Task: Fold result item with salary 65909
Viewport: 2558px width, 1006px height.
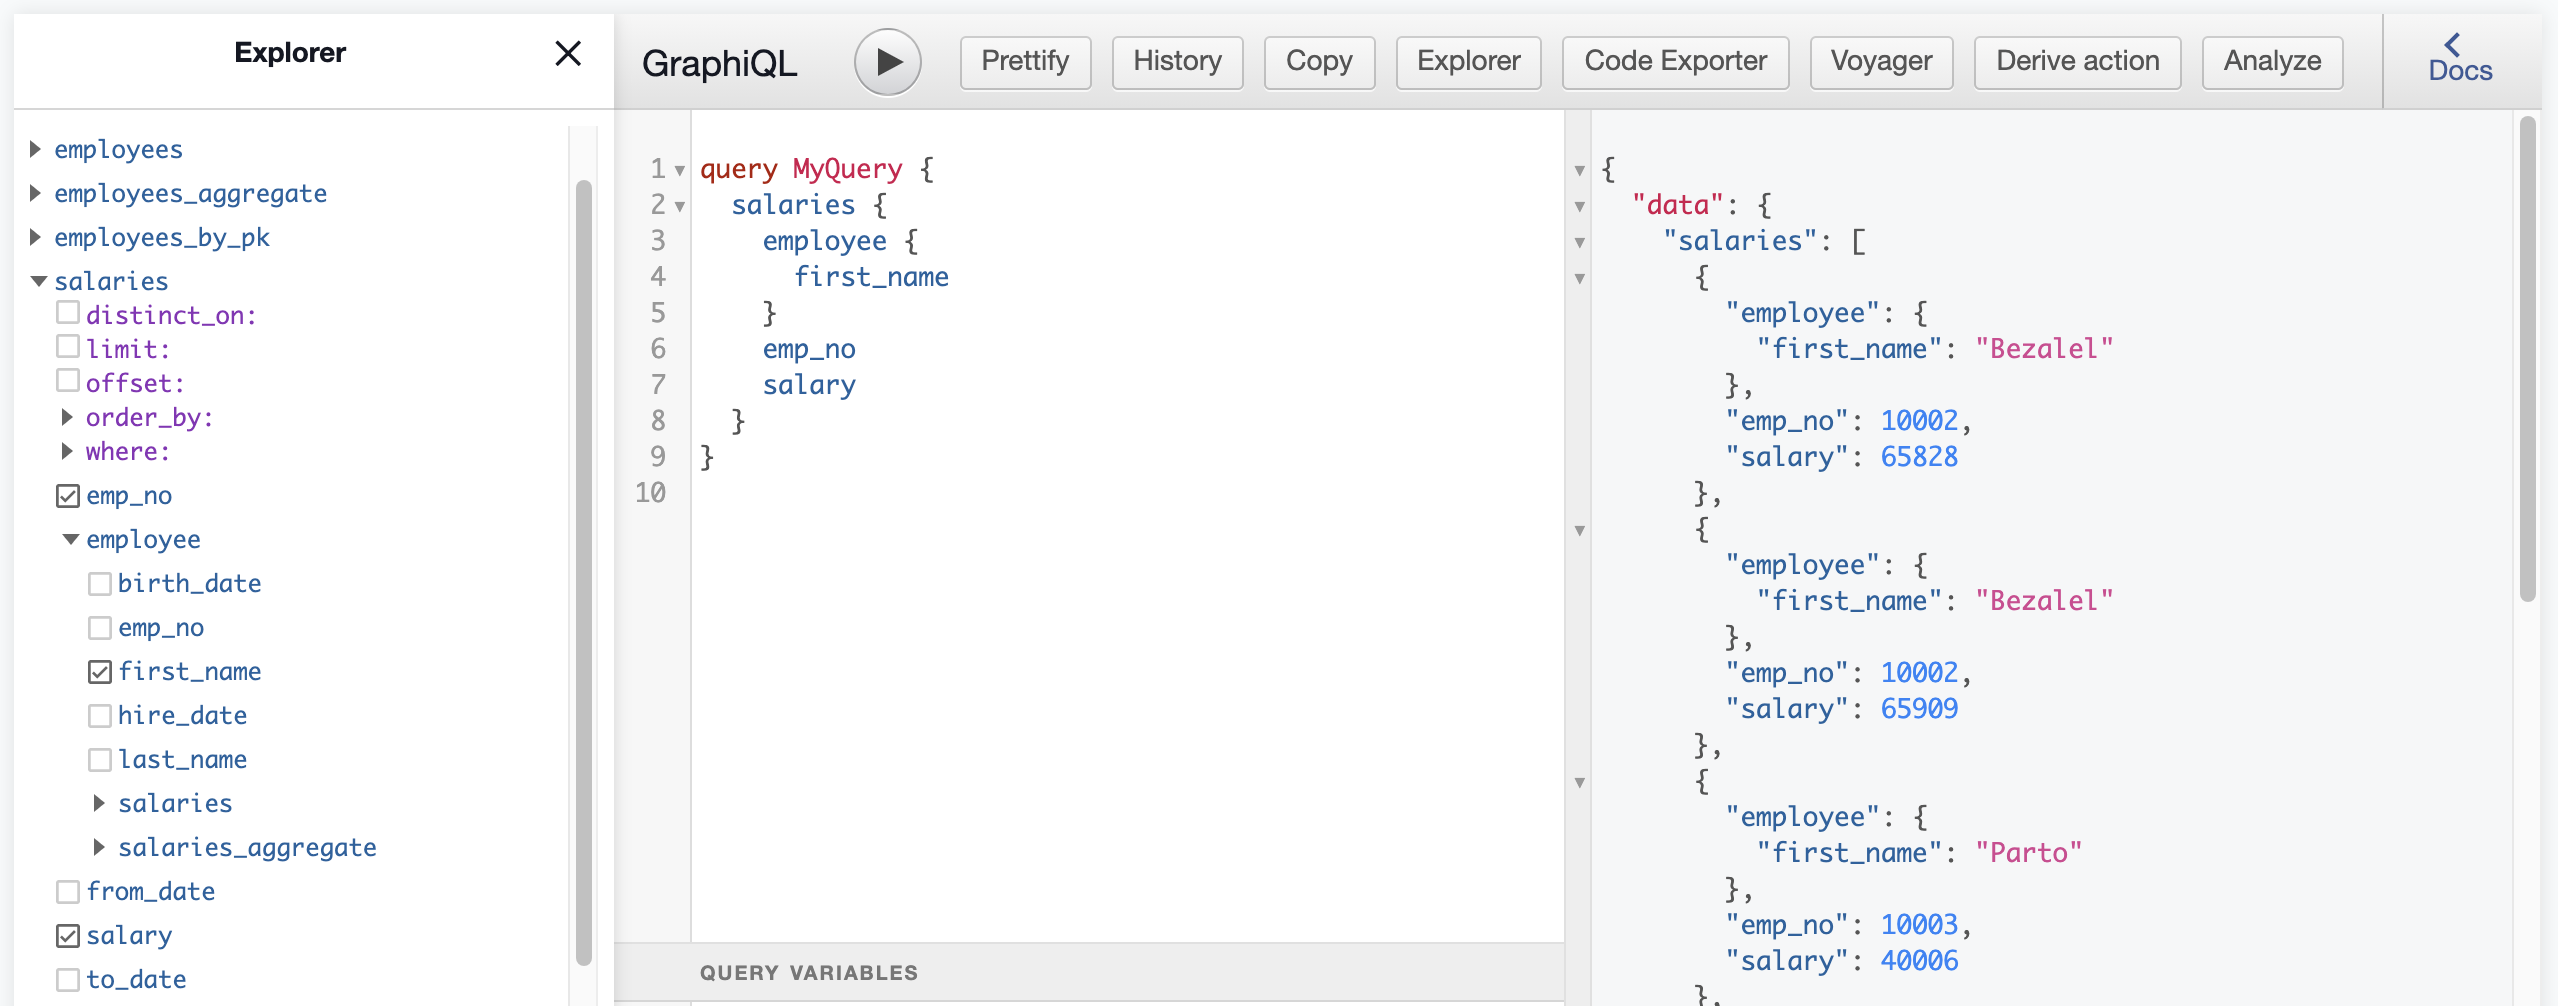Action: (1580, 531)
